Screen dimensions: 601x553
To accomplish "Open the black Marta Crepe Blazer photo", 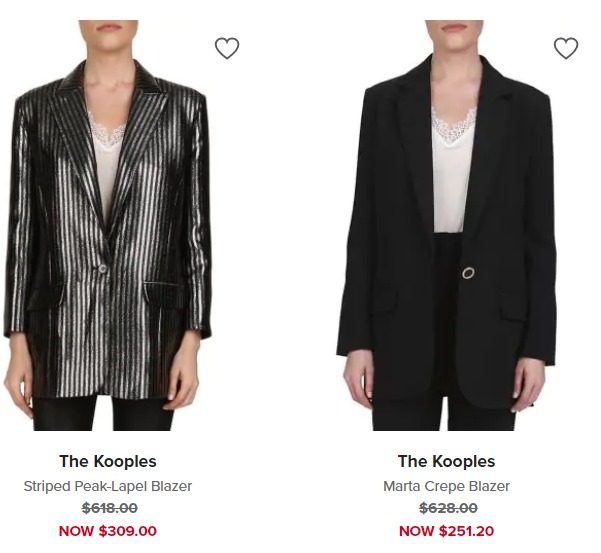I will coord(447,225).
